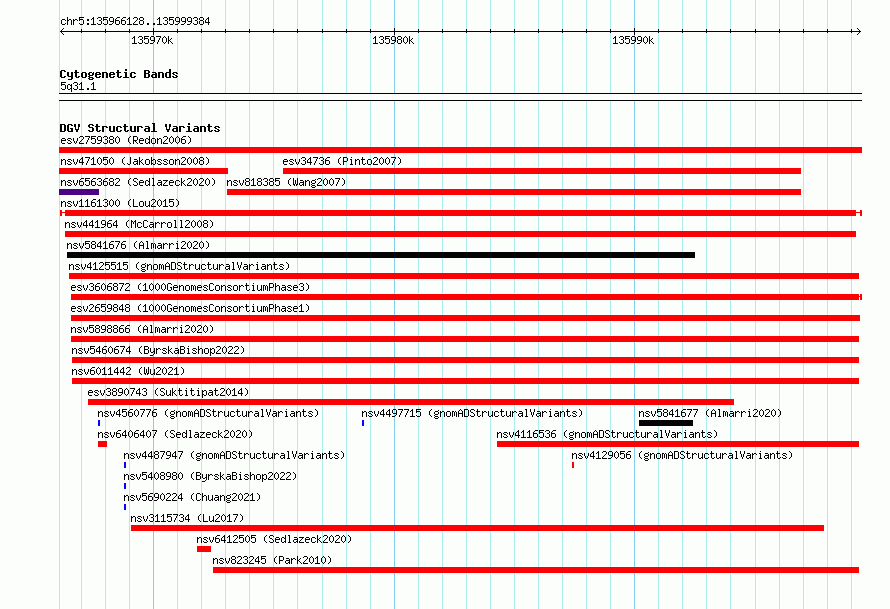Click the small red nsv6412505 variant bar

[x=204, y=549]
